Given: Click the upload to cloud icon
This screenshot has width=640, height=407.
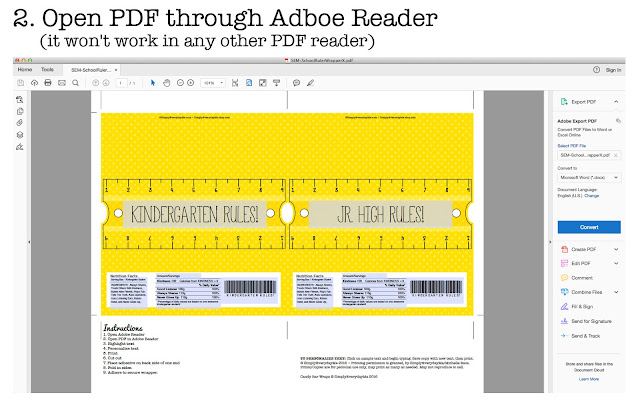Looking at the screenshot, I should (x=34, y=83).
